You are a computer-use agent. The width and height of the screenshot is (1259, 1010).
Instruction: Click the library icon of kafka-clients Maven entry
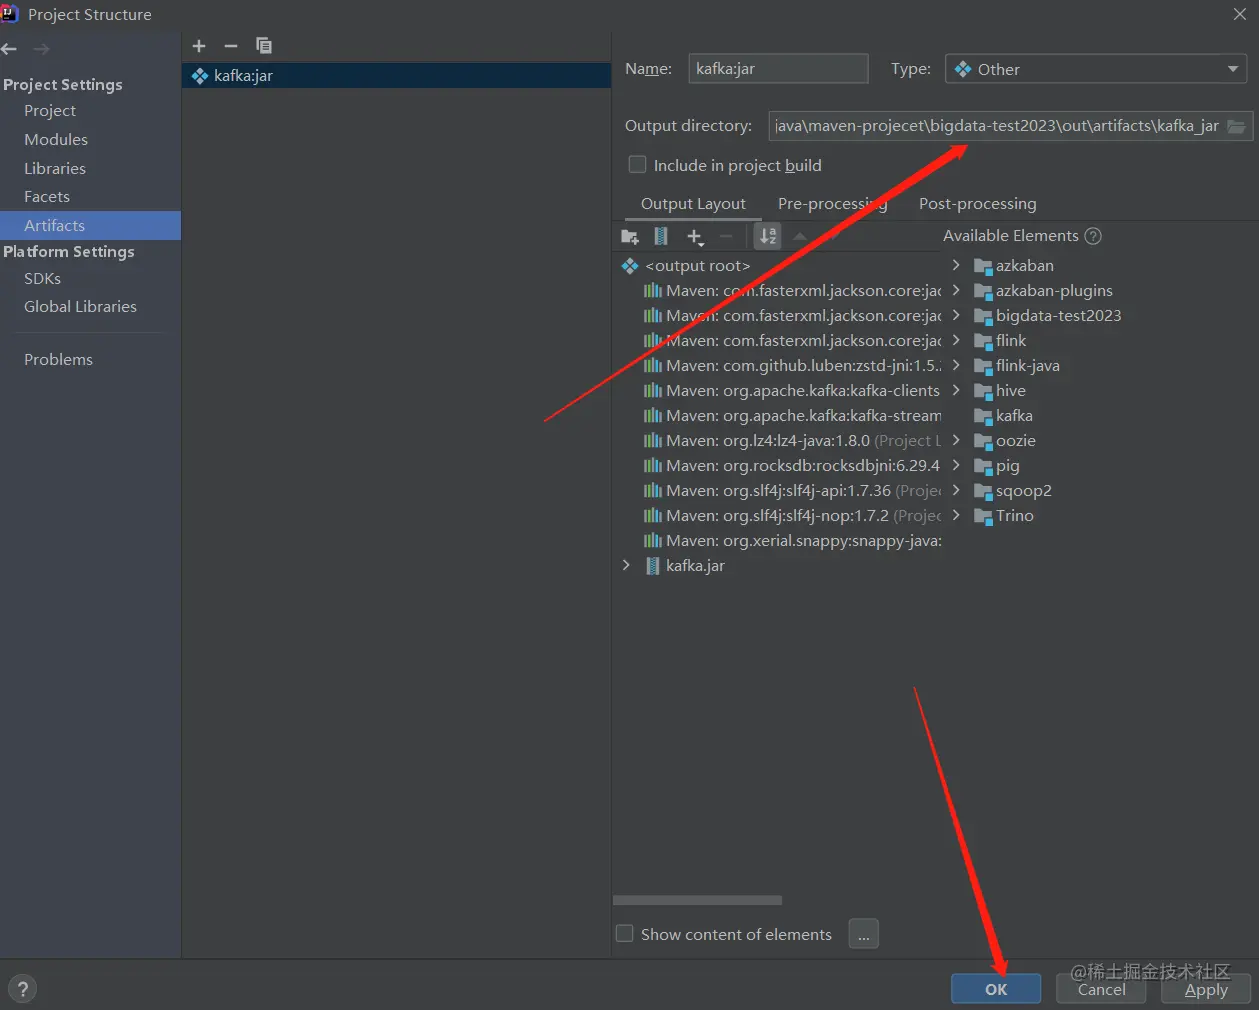click(652, 391)
